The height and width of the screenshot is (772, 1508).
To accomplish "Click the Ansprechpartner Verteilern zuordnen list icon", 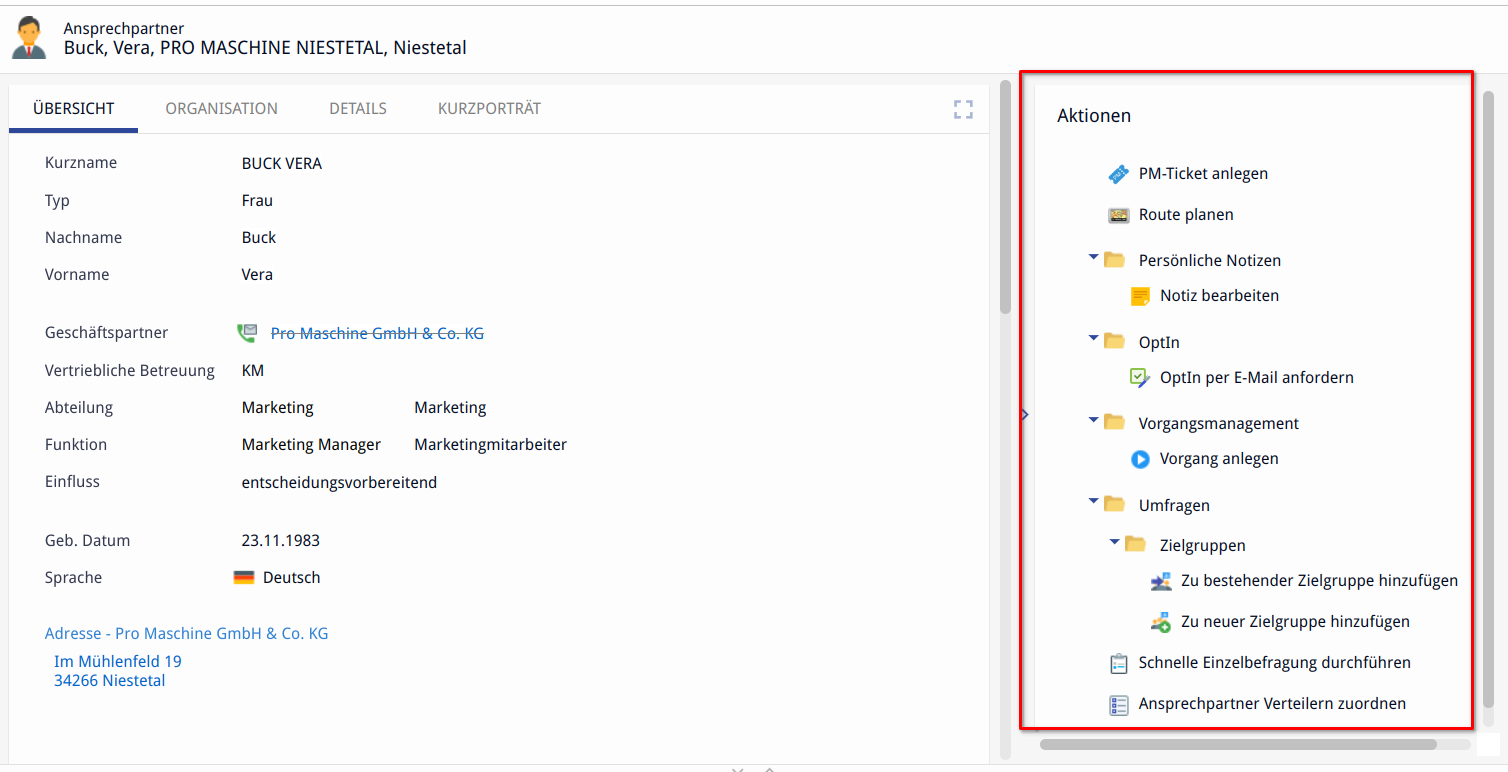I will coord(1118,705).
